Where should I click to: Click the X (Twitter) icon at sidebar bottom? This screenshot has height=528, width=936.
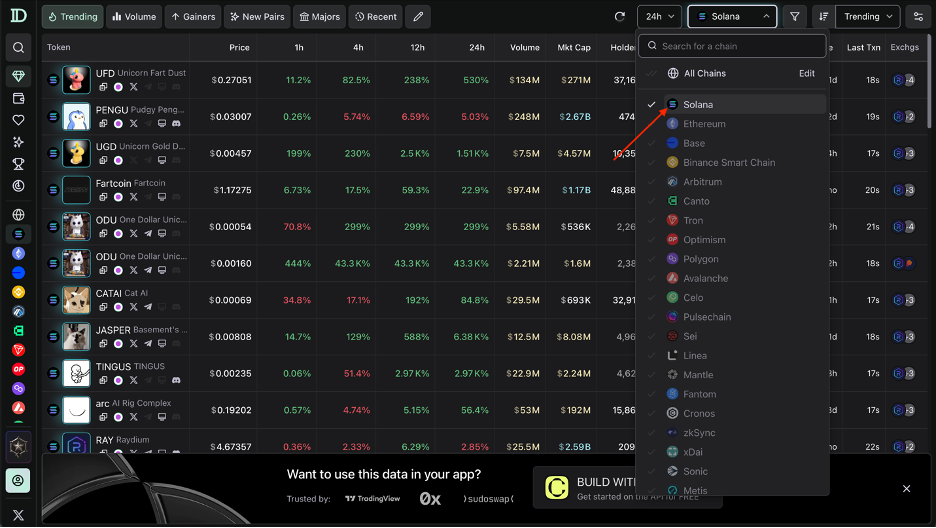(19, 515)
